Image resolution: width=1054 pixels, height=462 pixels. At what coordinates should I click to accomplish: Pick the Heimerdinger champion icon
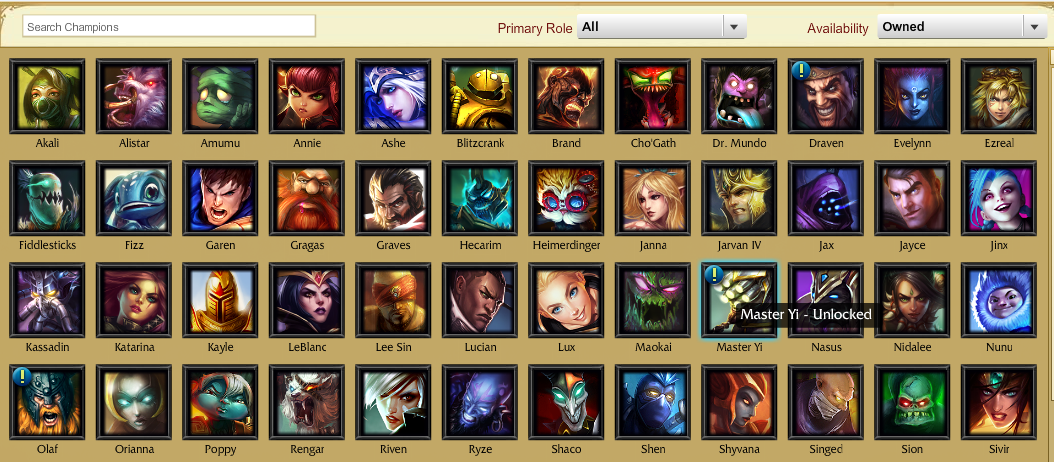click(566, 198)
